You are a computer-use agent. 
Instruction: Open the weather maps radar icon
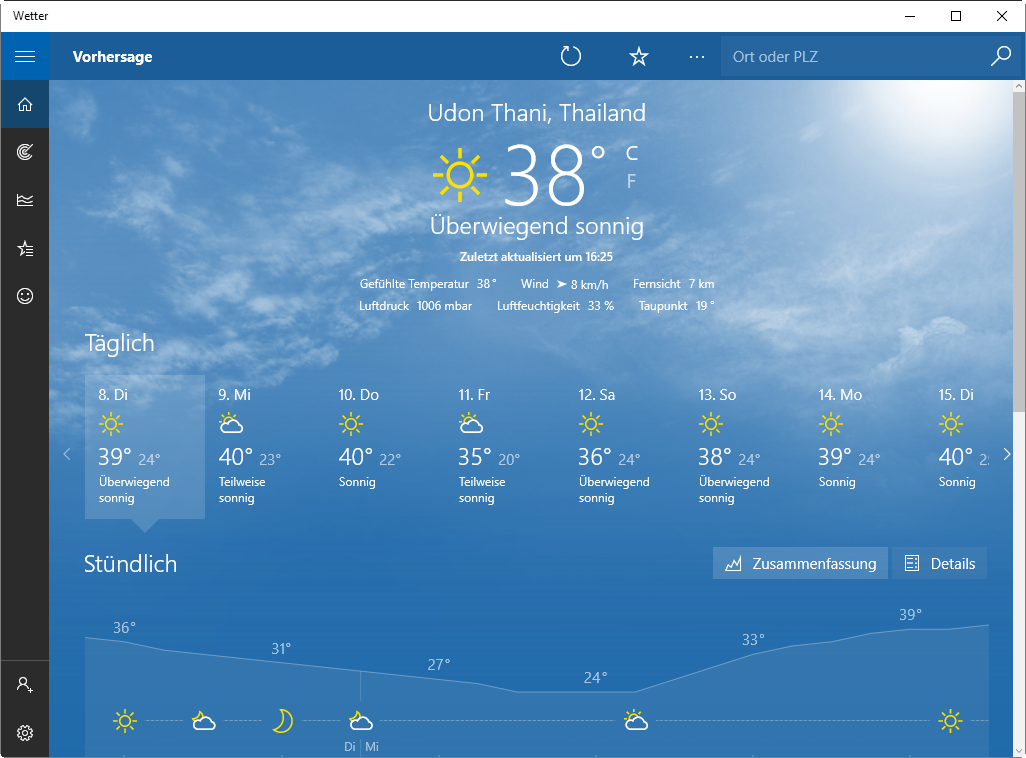click(x=25, y=152)
